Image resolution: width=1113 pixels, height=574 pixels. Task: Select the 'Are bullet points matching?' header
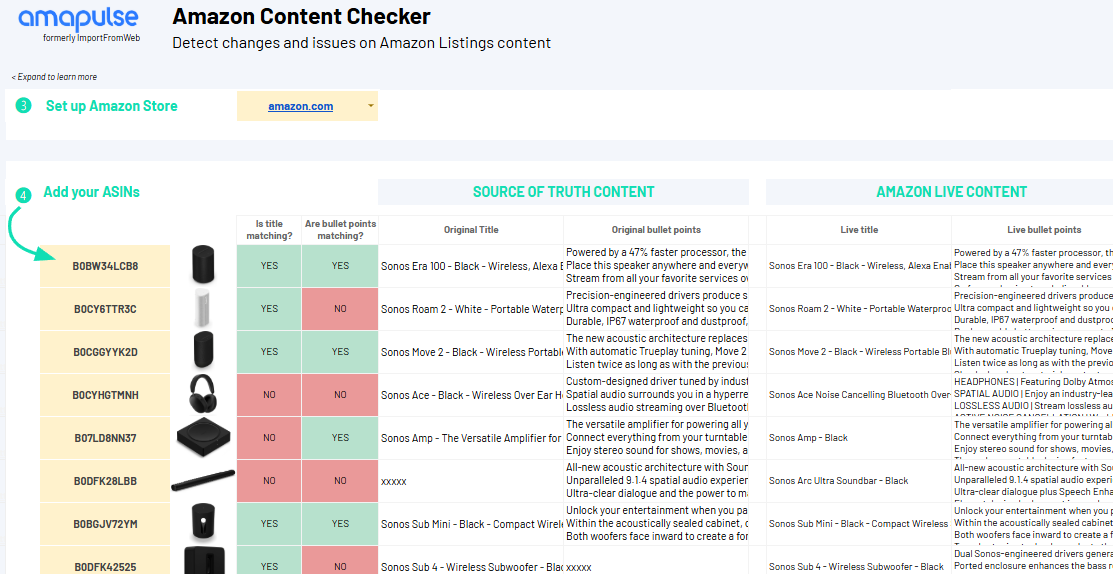[340, 230]
